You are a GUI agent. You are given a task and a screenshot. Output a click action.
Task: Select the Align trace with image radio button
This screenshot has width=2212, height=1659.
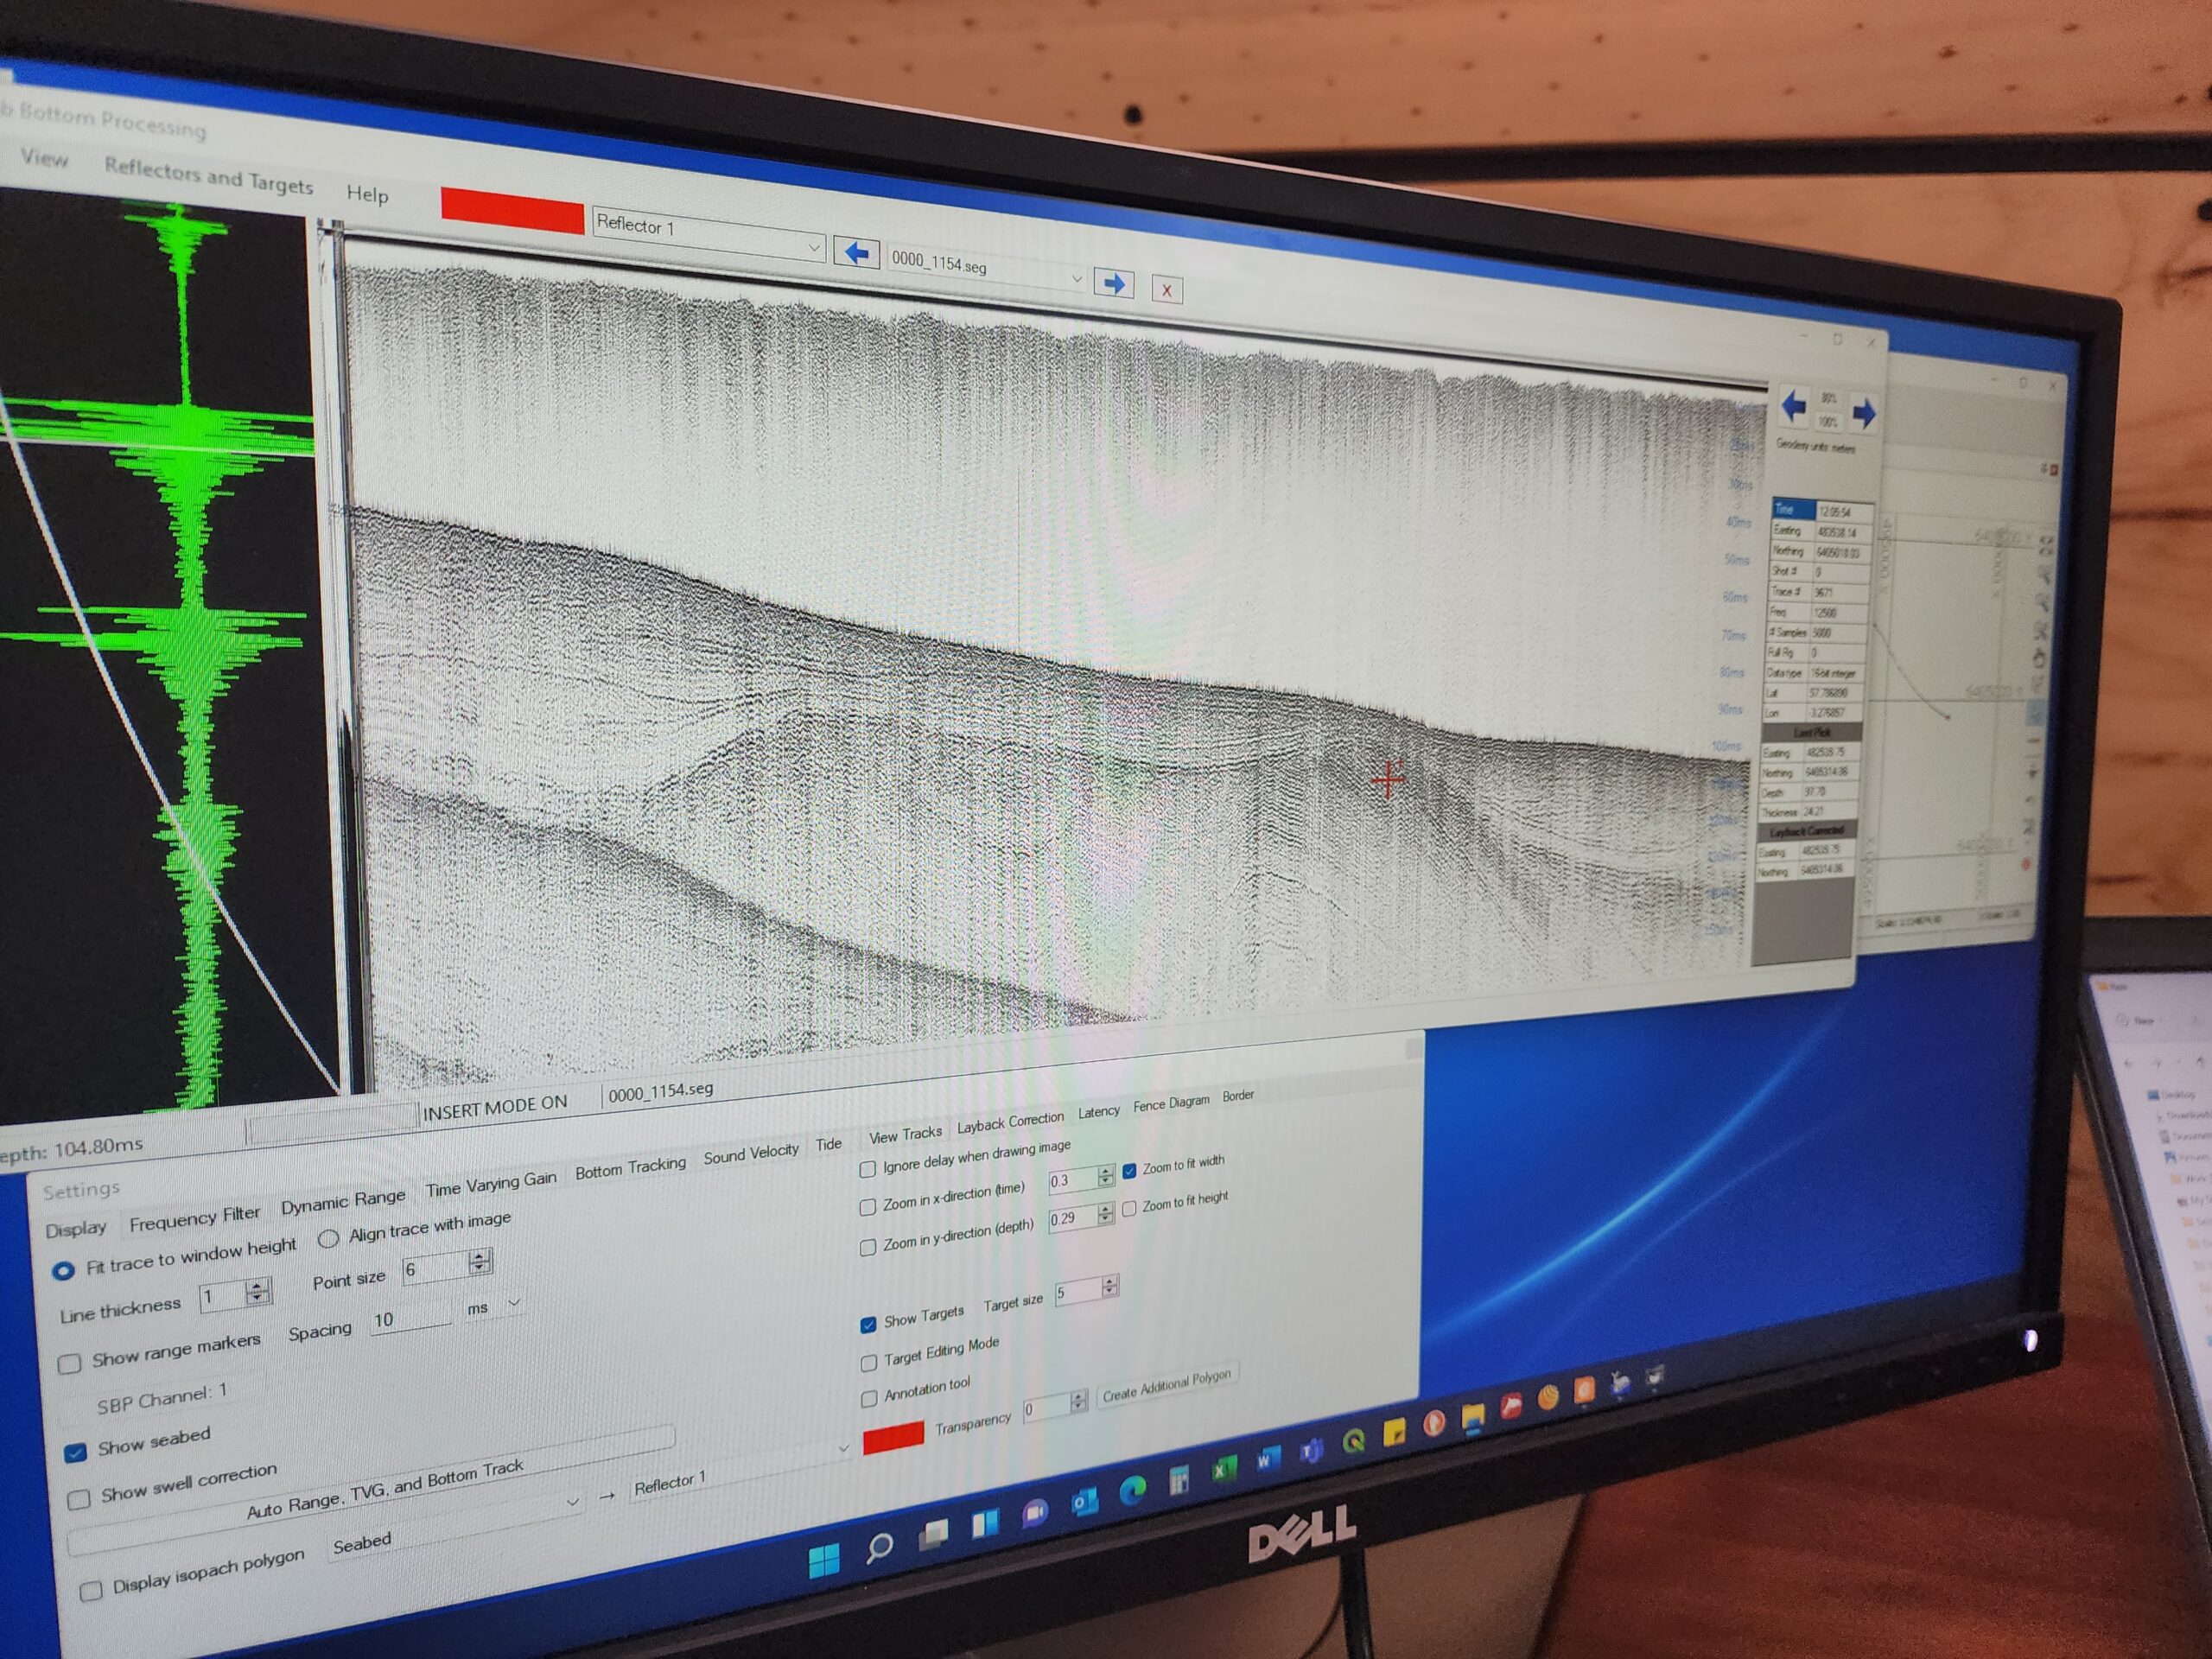point(330,1240)
